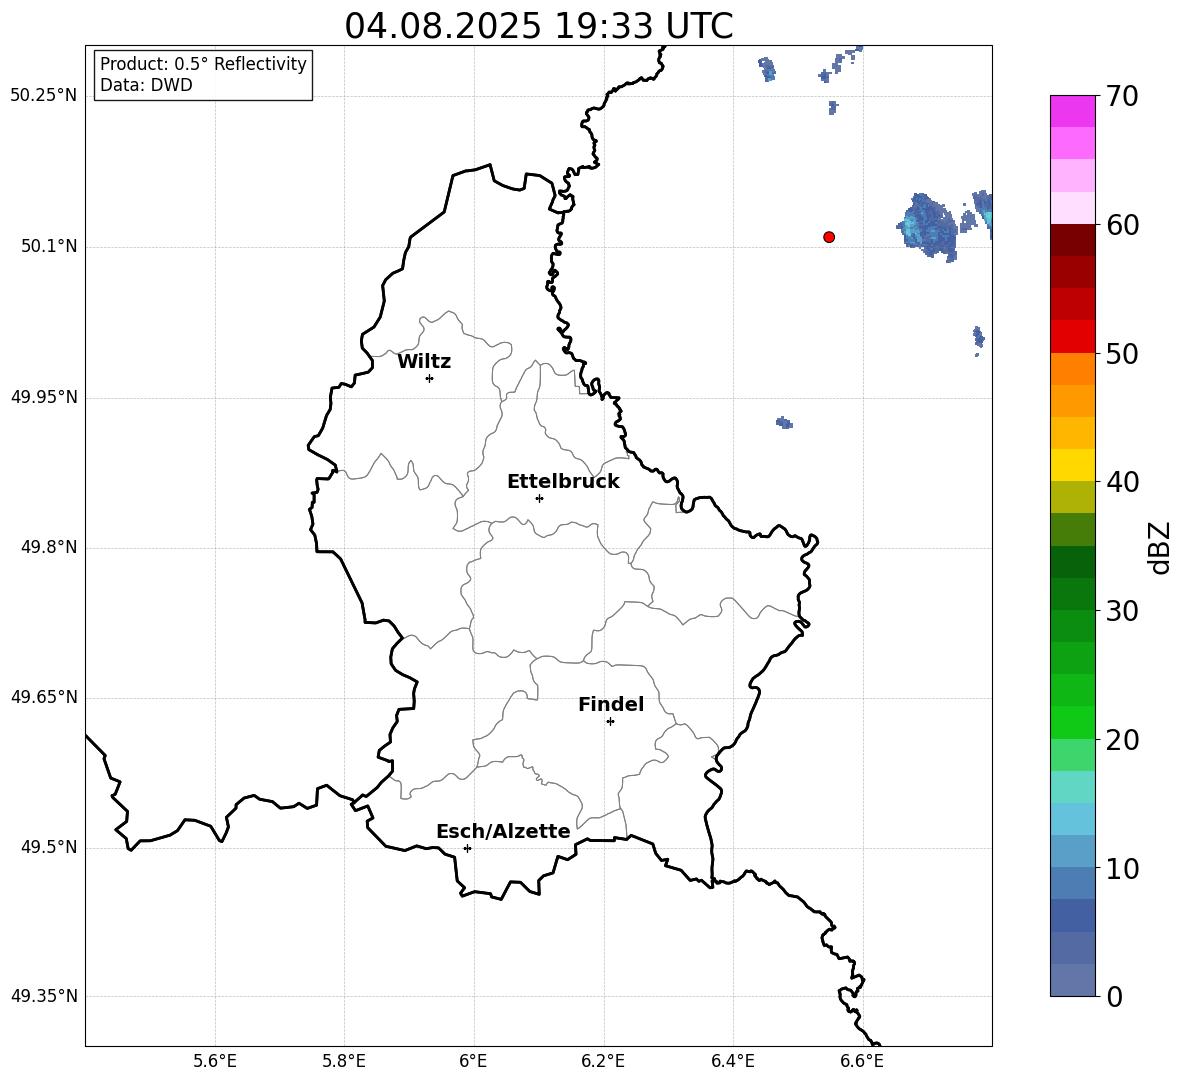This screenshot has width=1184, height=1081.
Task: Click the colorbar tick label 20
Action: [x=1122, y=740]
